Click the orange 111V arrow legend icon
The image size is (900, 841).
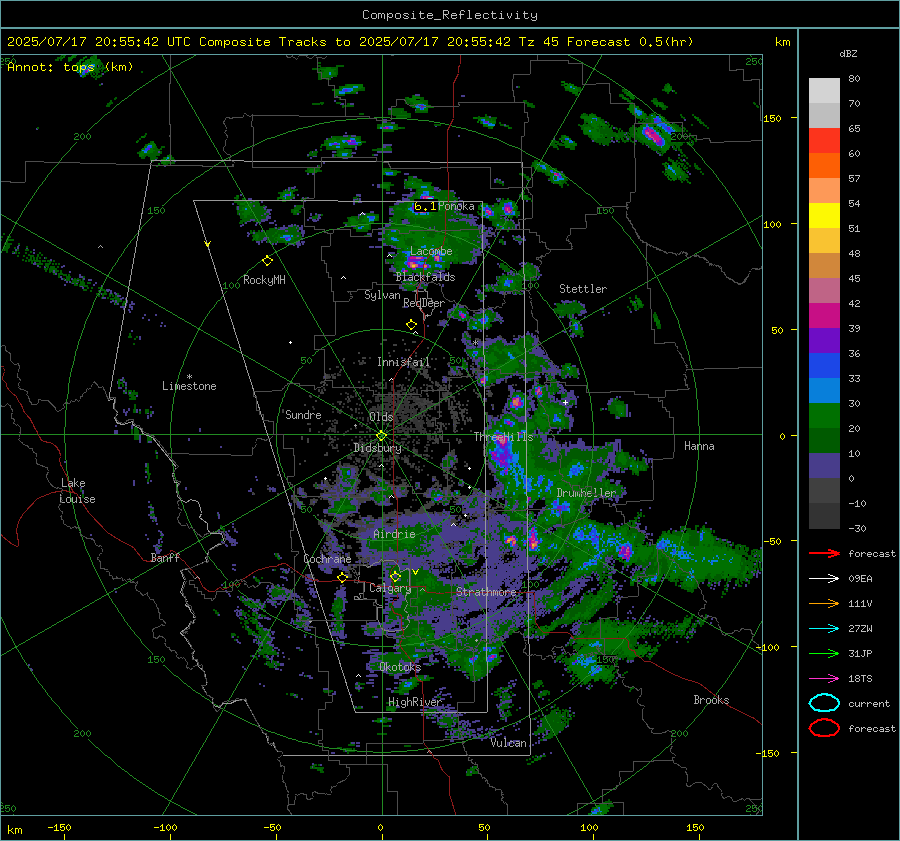pyautogui.click(x=824, y=603)
